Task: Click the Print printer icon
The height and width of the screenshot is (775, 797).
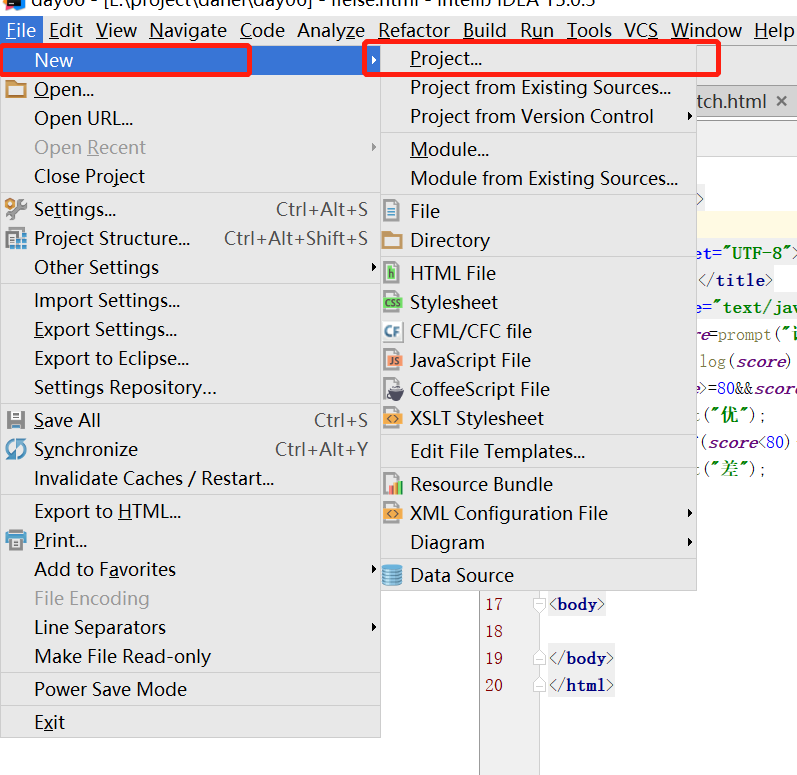Action: point(16,540)
